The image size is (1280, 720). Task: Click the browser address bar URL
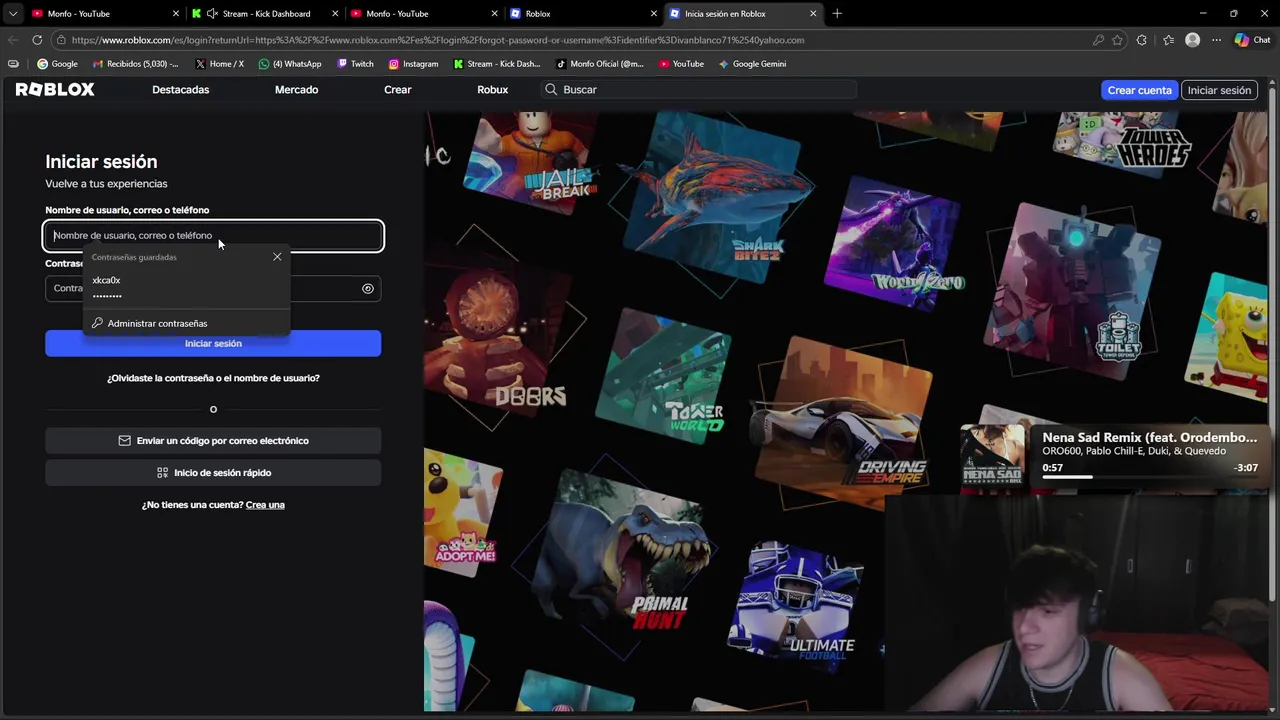[438, 40]
